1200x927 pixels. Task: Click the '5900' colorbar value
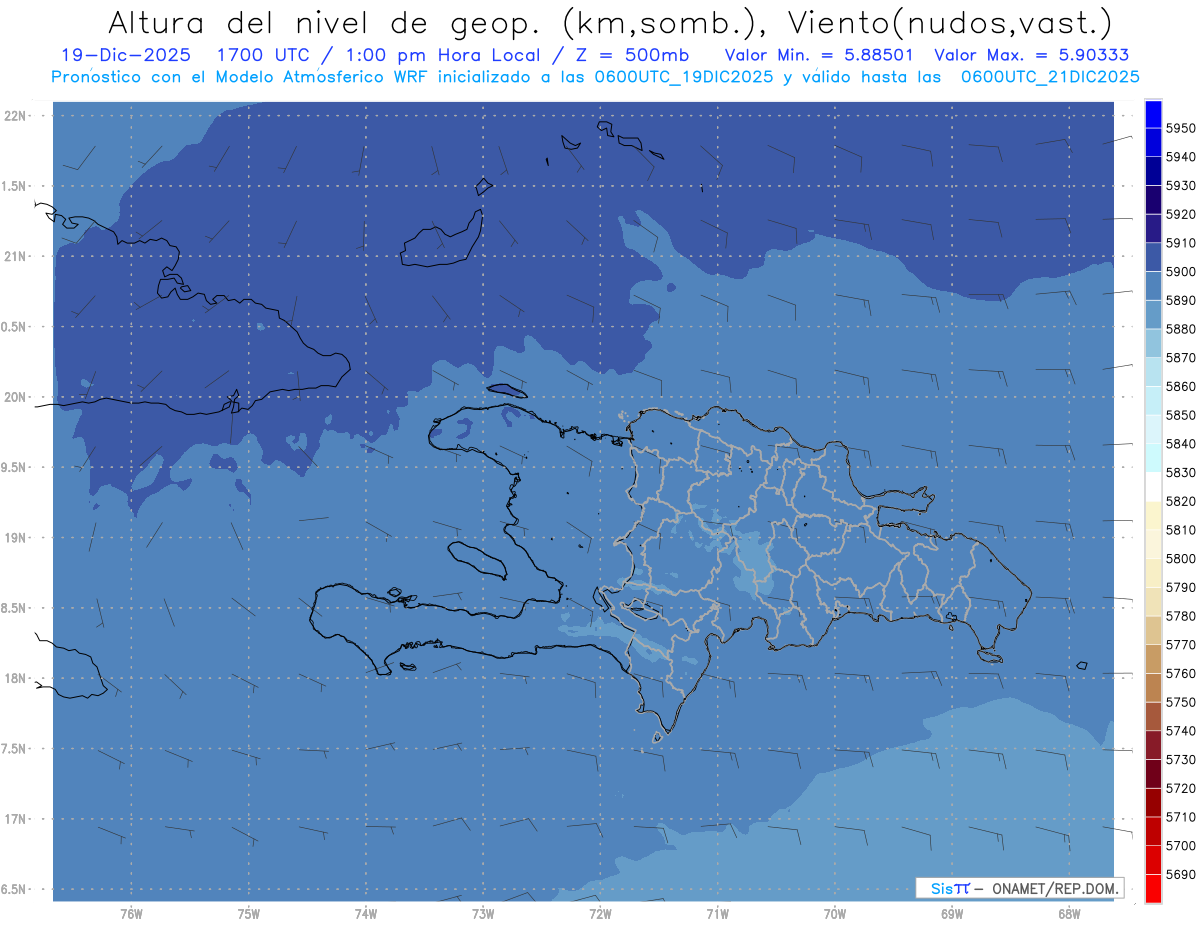1180,272
